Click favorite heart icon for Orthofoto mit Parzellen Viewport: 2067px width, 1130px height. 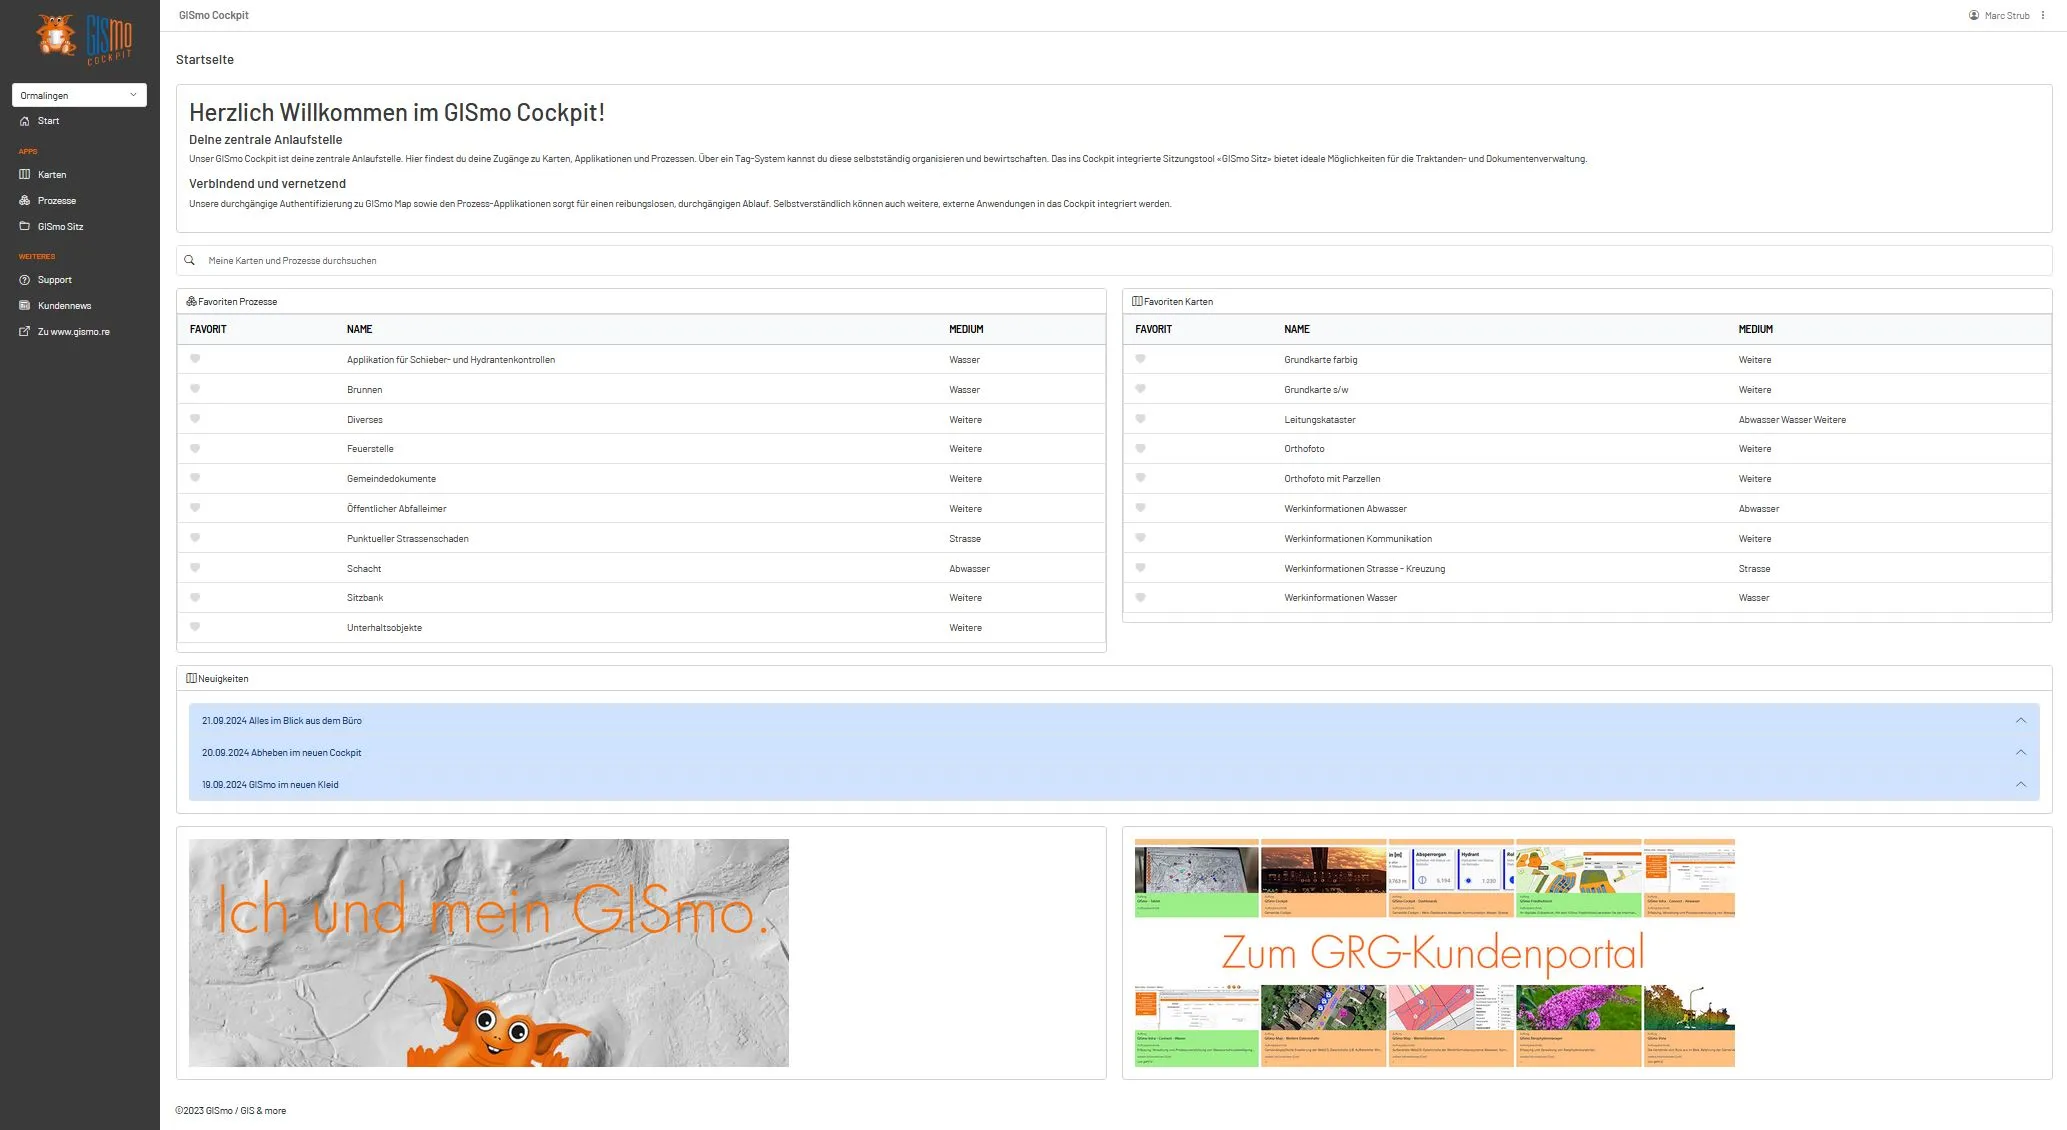[x=1140, y=477]
